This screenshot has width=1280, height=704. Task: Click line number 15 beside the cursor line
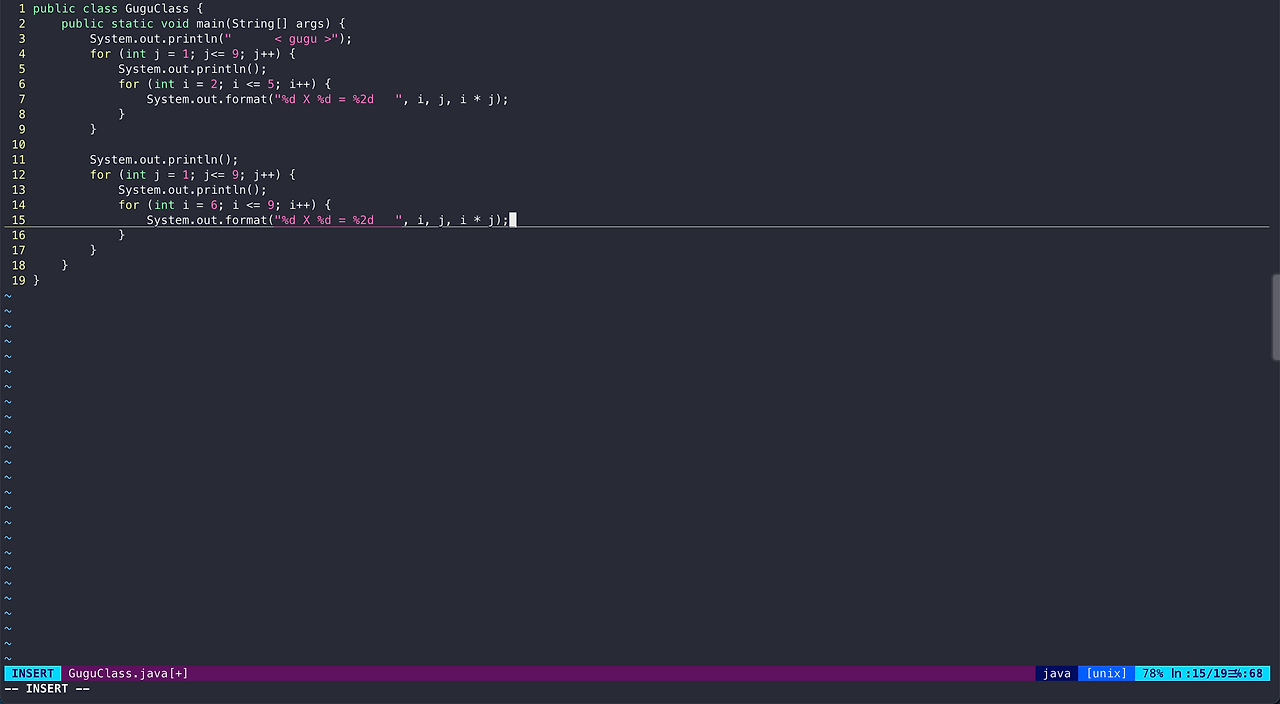(18, 220)
